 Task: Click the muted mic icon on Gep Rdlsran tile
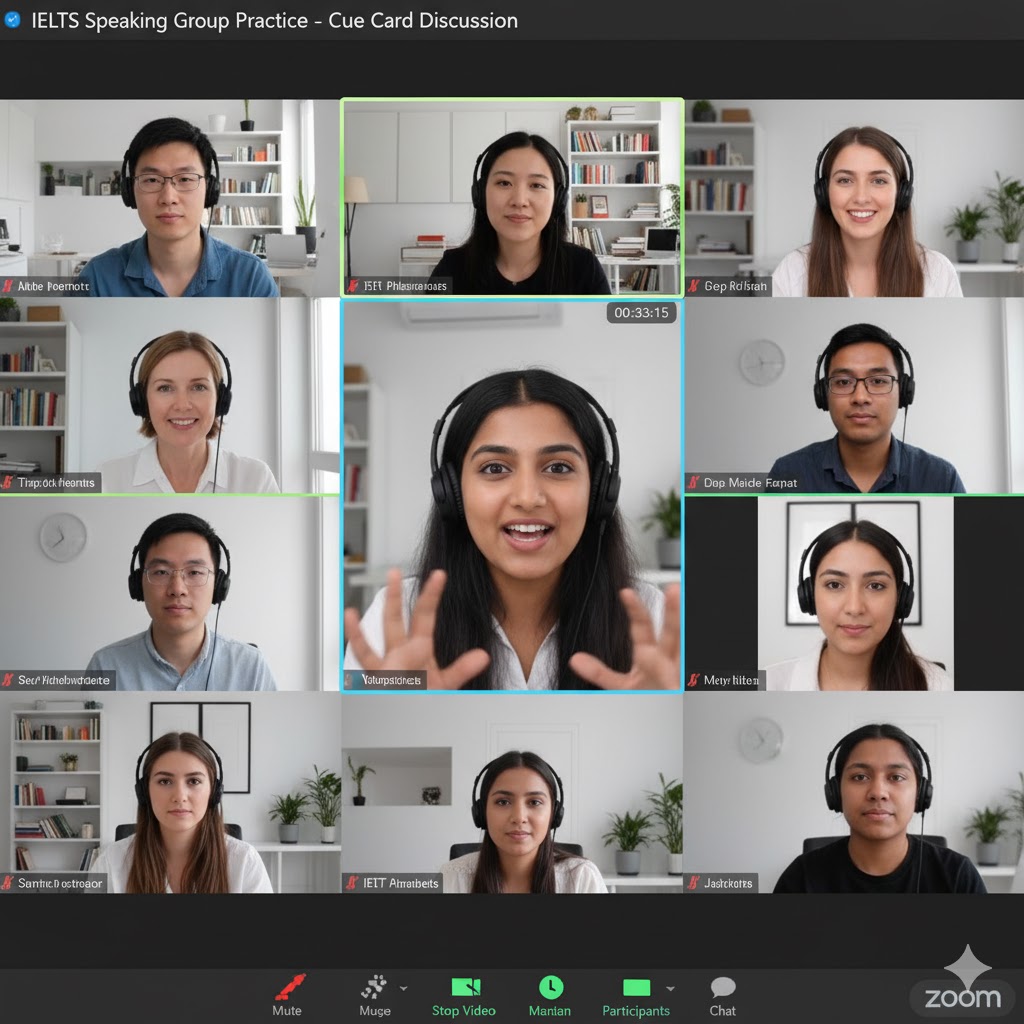[x=693, y=286]
